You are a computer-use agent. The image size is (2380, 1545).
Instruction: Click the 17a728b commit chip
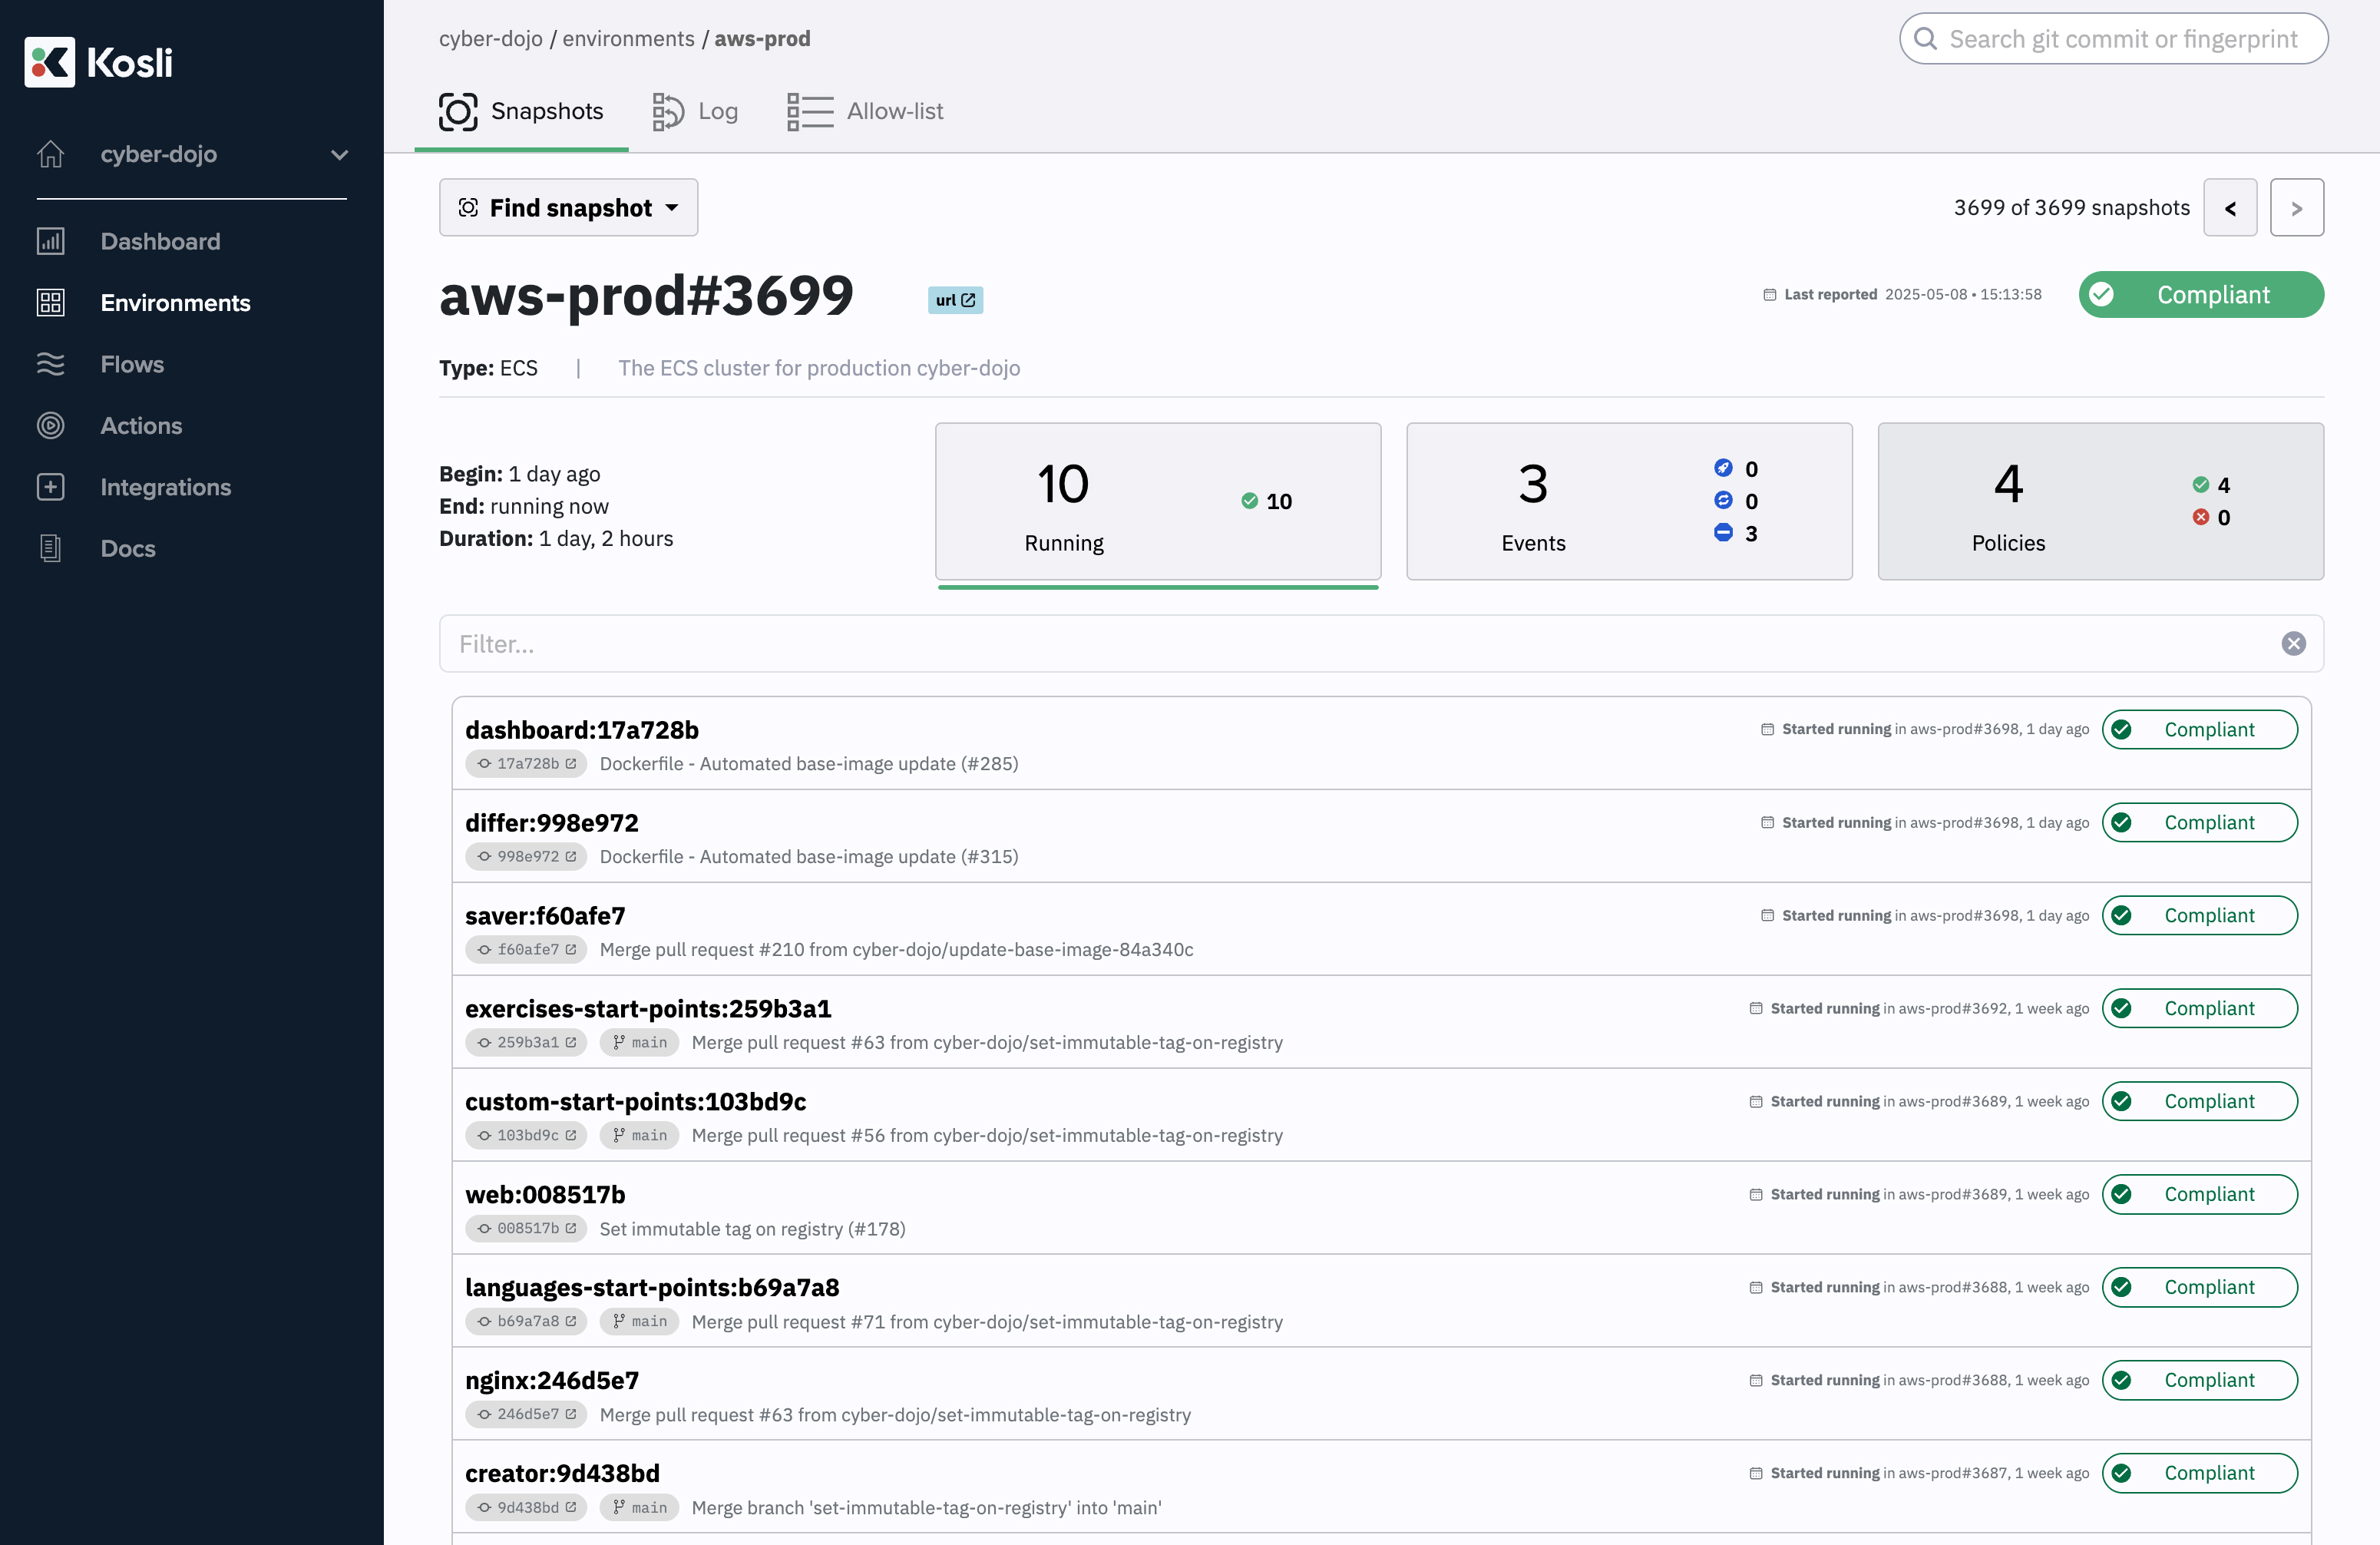(x=526, y=763)
